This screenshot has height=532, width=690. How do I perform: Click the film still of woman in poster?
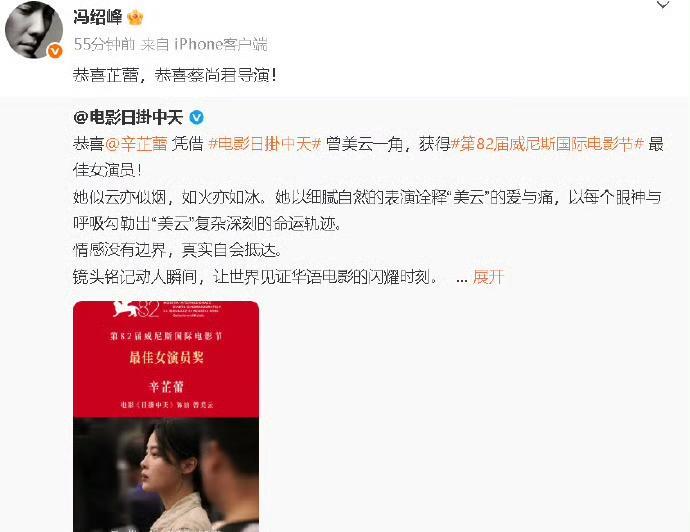coord(166,475)
